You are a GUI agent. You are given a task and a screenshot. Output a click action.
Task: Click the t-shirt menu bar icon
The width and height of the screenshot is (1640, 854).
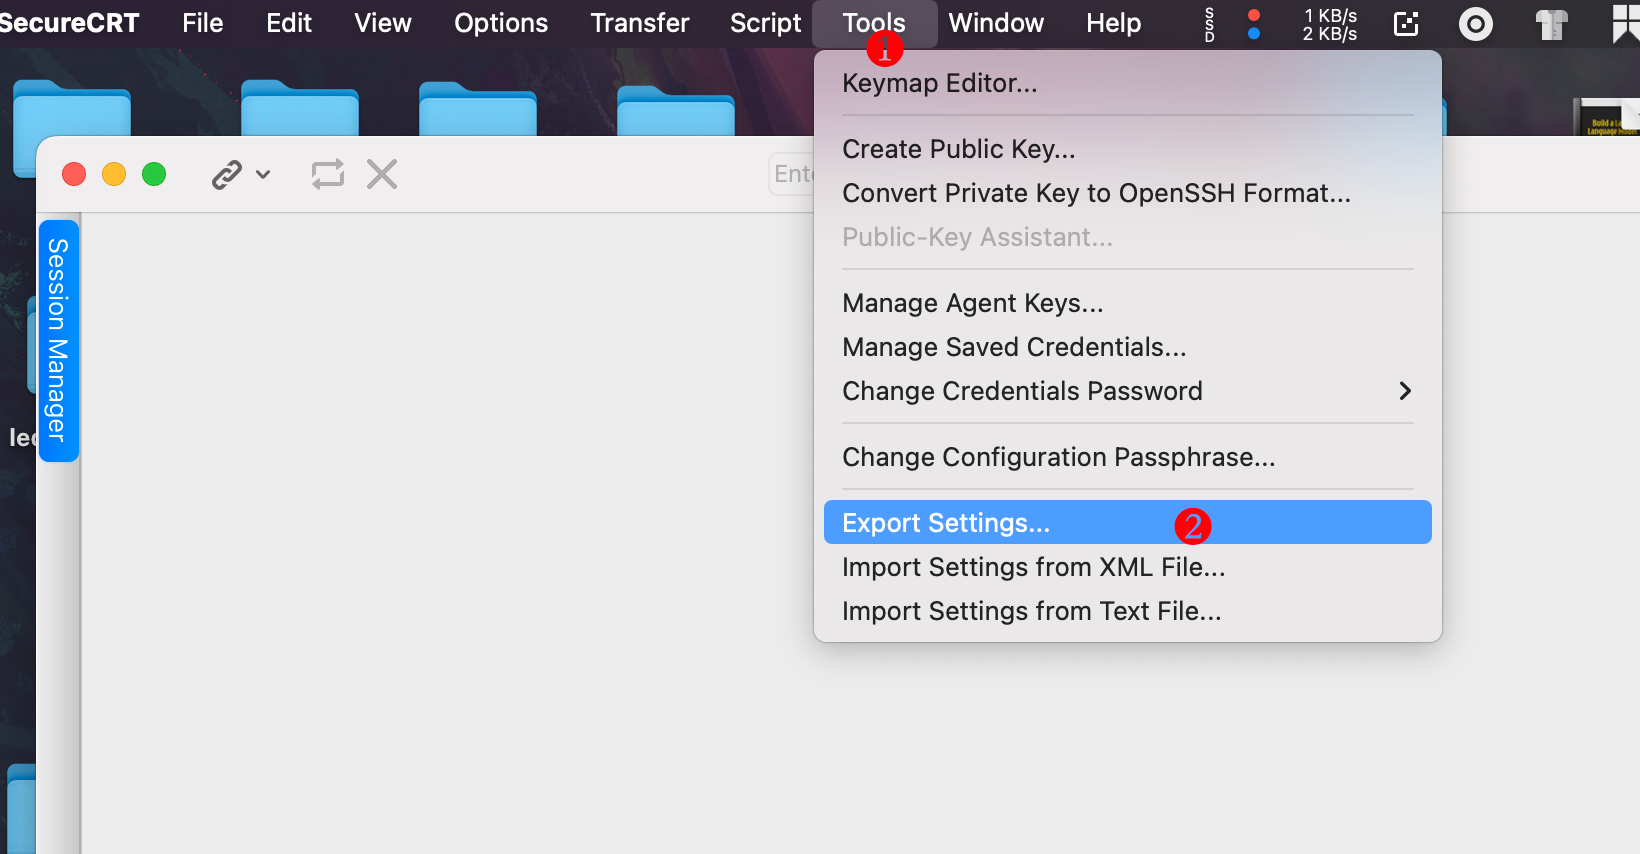tap(1551, 24)
